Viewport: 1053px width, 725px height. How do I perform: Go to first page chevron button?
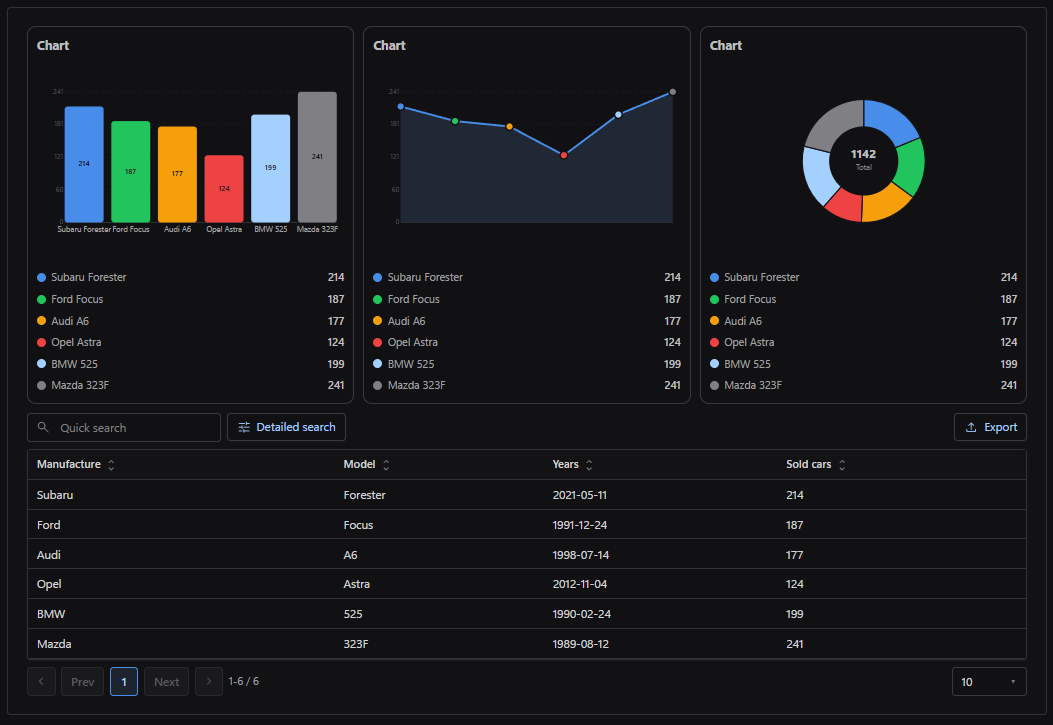pyautogui.click(x=42, y=681)
